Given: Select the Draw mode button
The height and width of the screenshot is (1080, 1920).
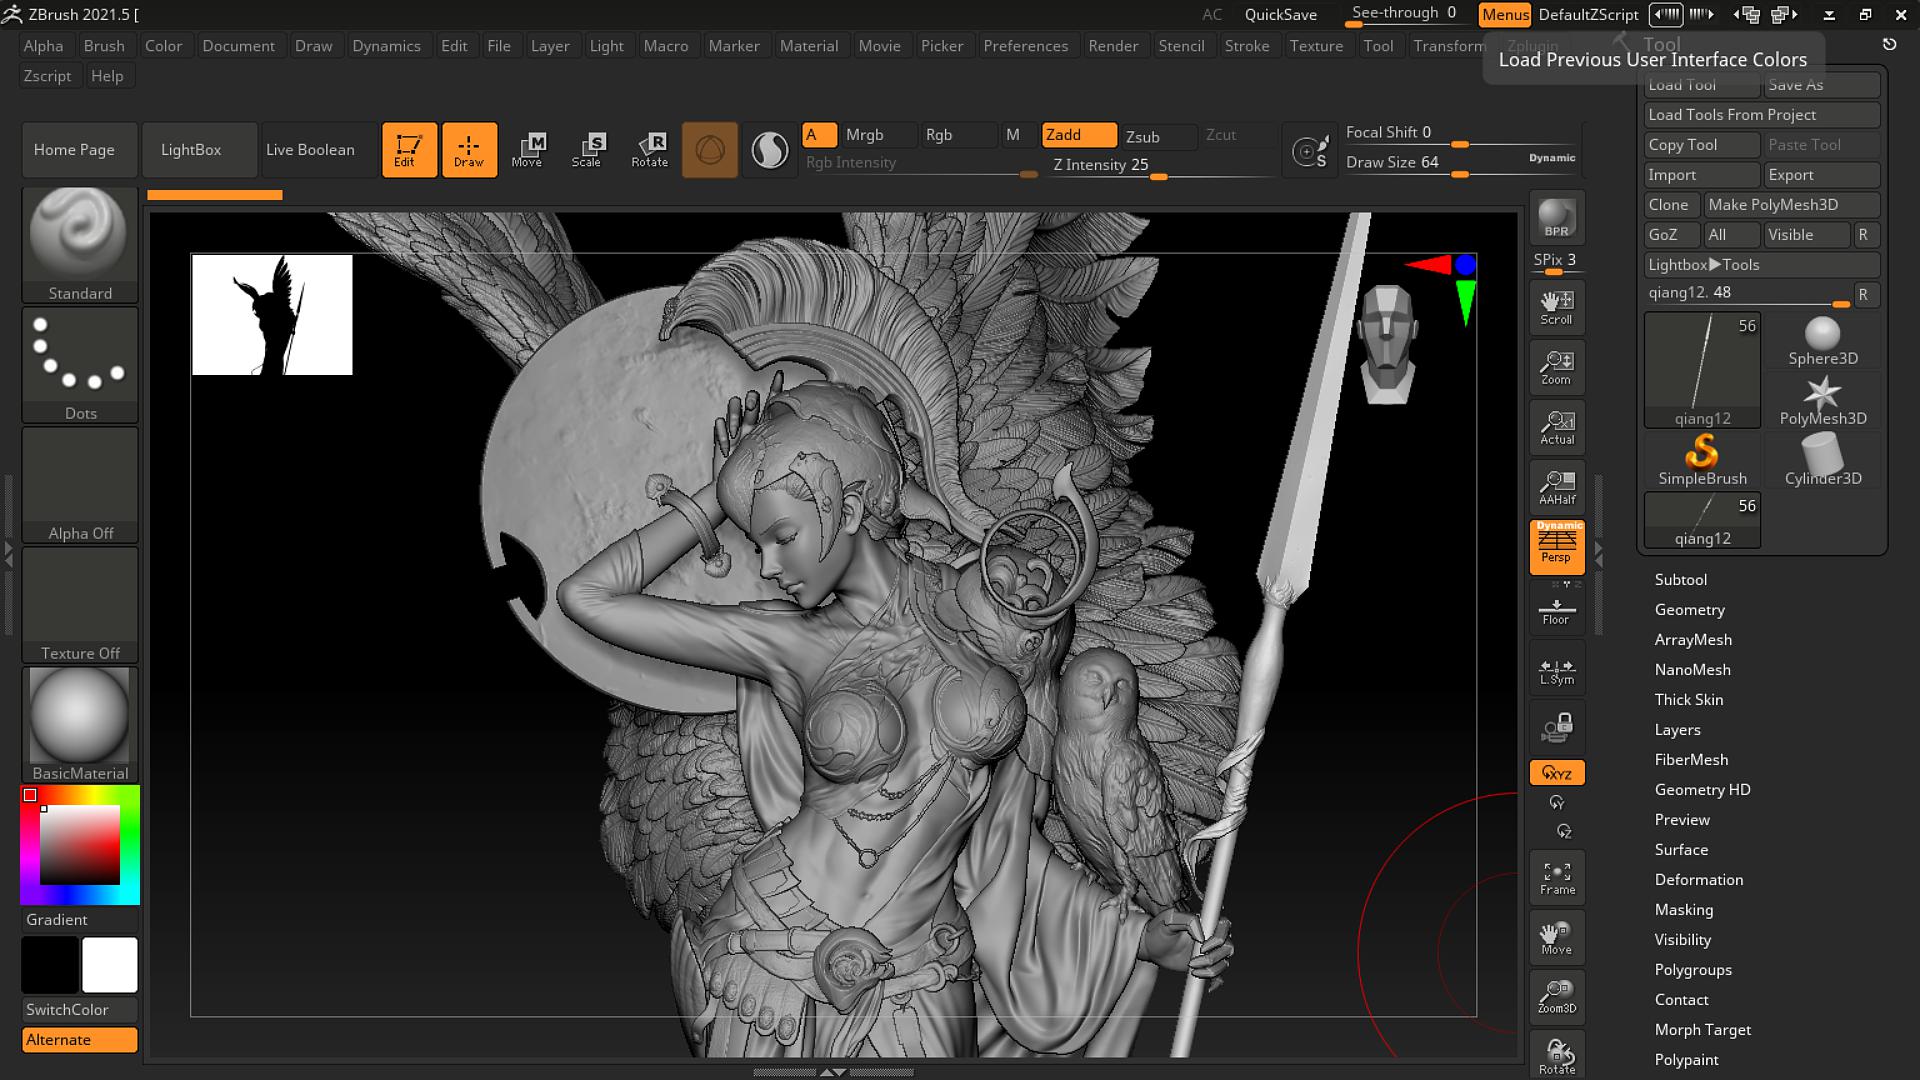Looking at the screenshot, I should pyautogui.click(x=469, y=150).
